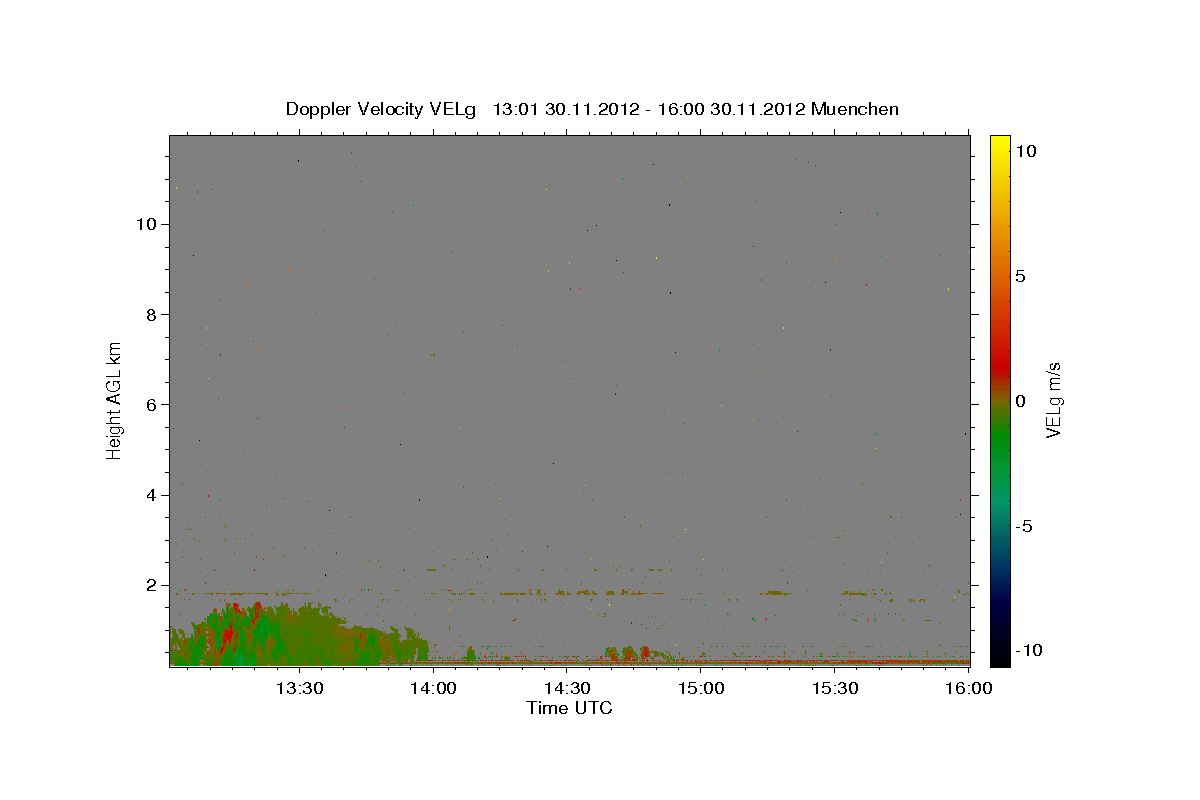
Task: Click the colorbar value 0 label
Action: [1020, 401]
